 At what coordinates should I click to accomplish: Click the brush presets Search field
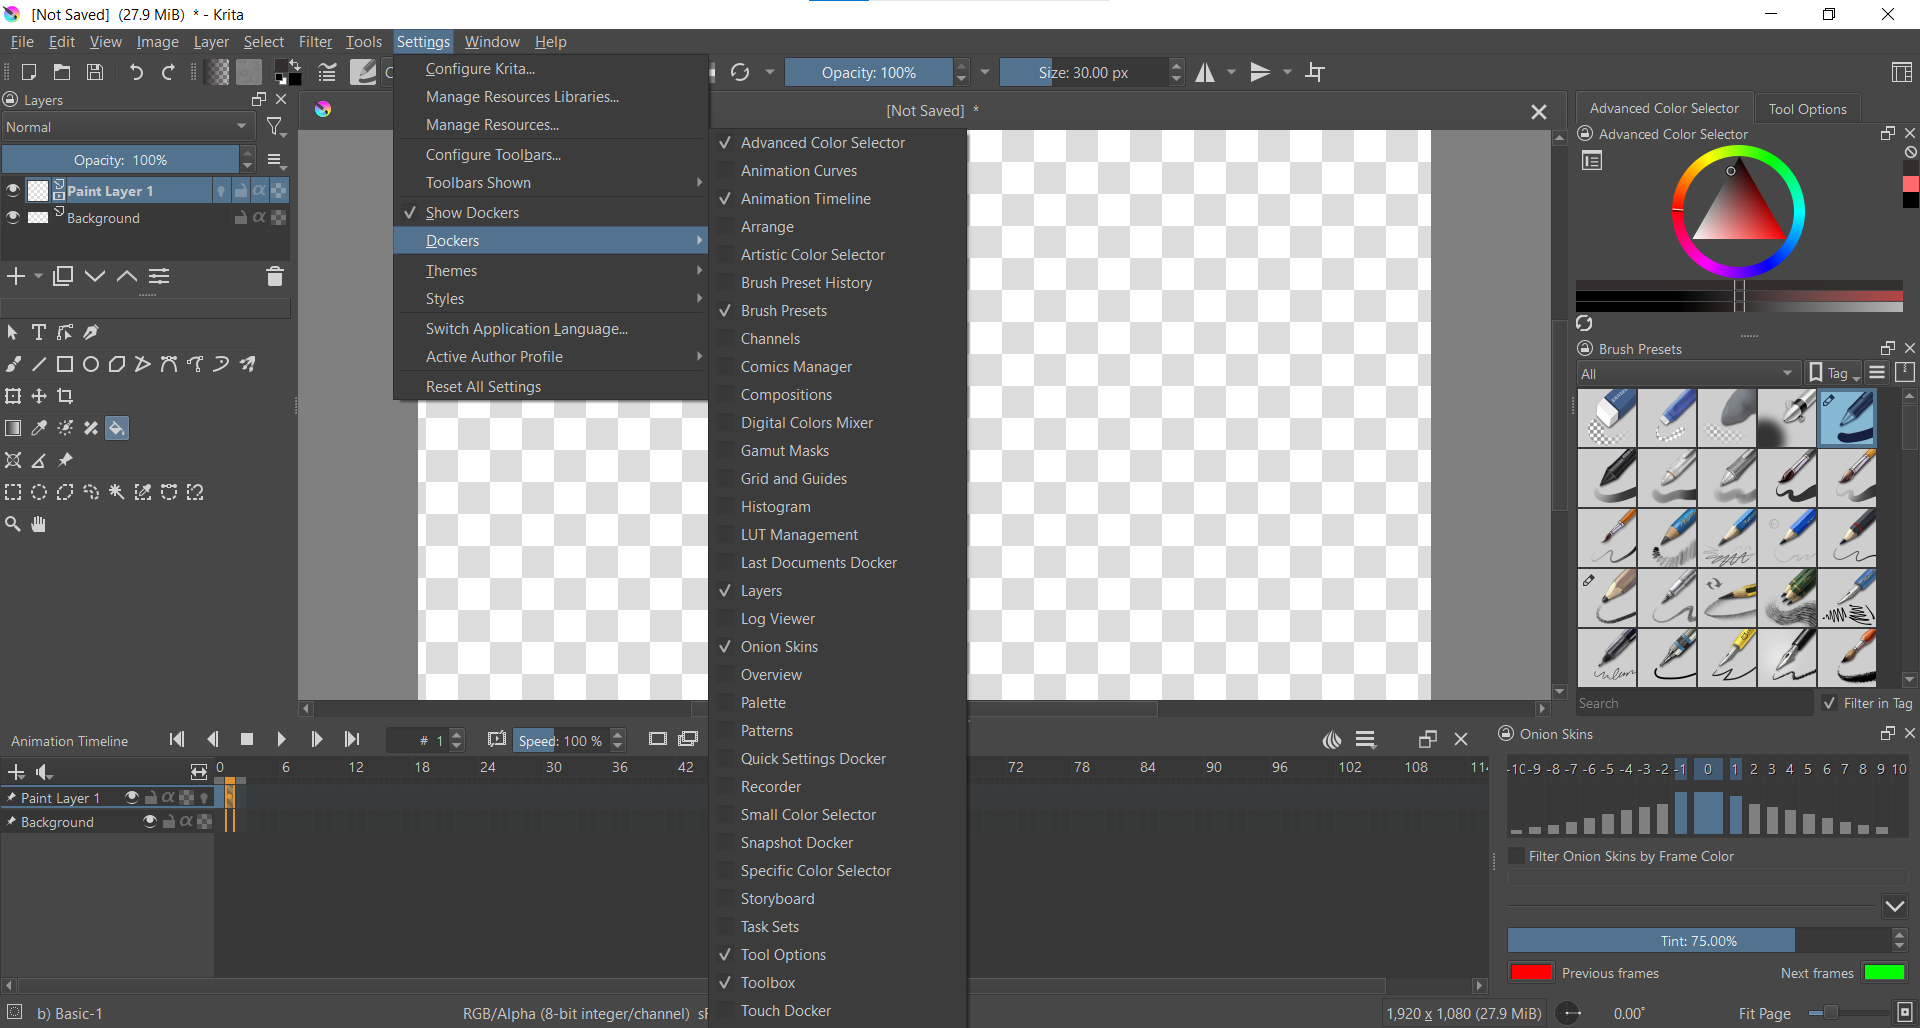coord(1692,703)
